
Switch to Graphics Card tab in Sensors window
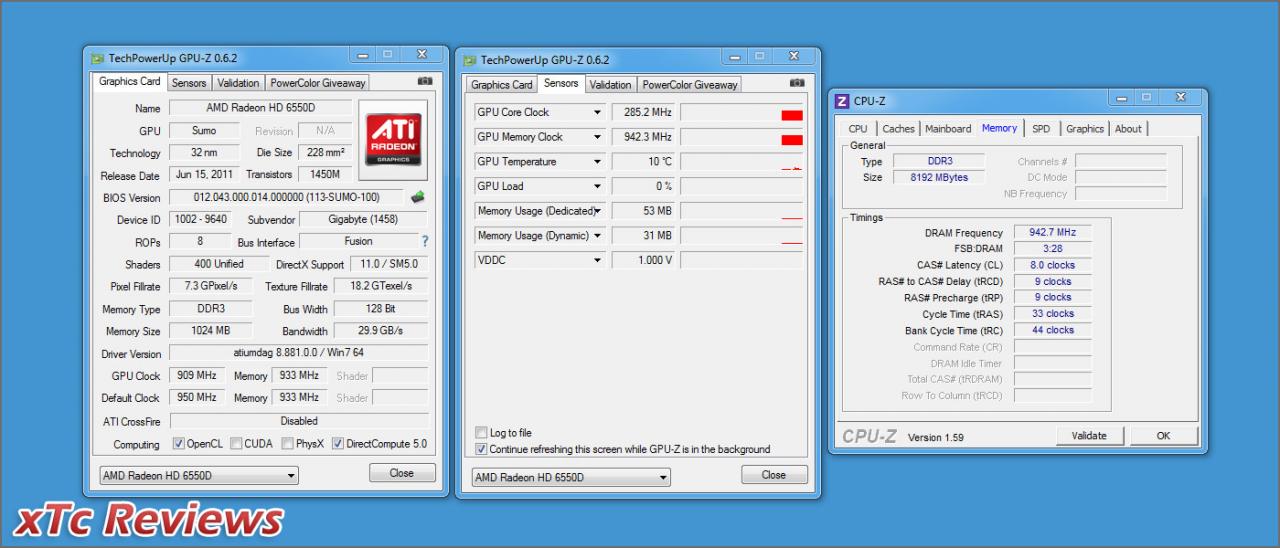[x=502, y=85]
